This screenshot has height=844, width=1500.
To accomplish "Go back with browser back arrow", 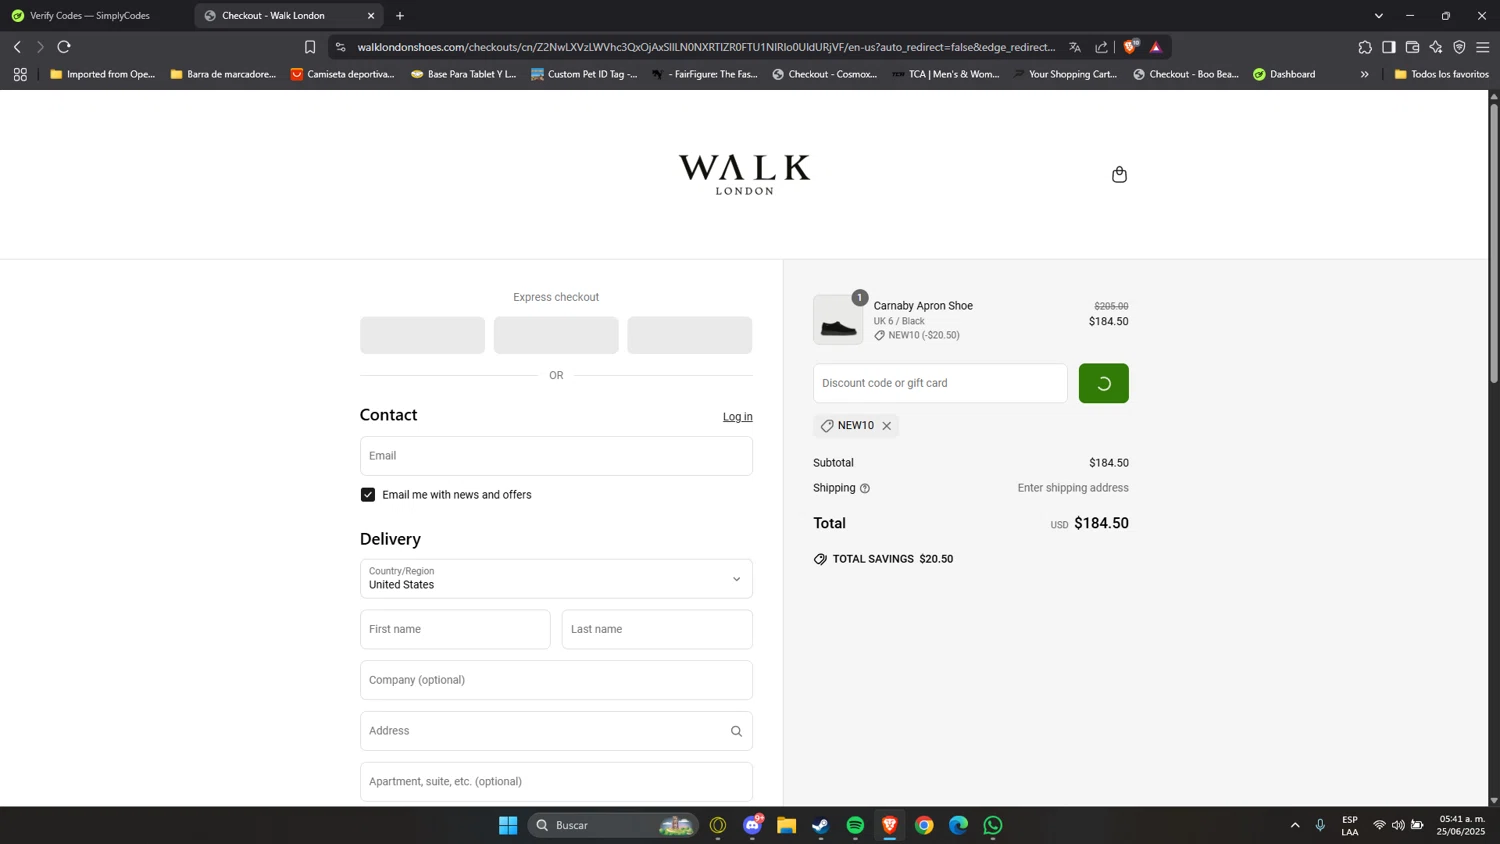I will pyautogui.click(x=17, y=47).
